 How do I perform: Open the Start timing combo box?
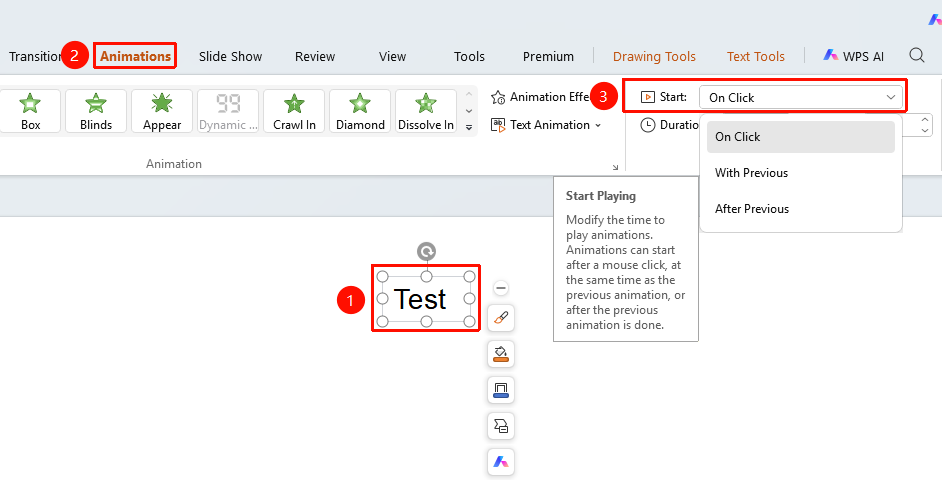(x=800, y=97)
